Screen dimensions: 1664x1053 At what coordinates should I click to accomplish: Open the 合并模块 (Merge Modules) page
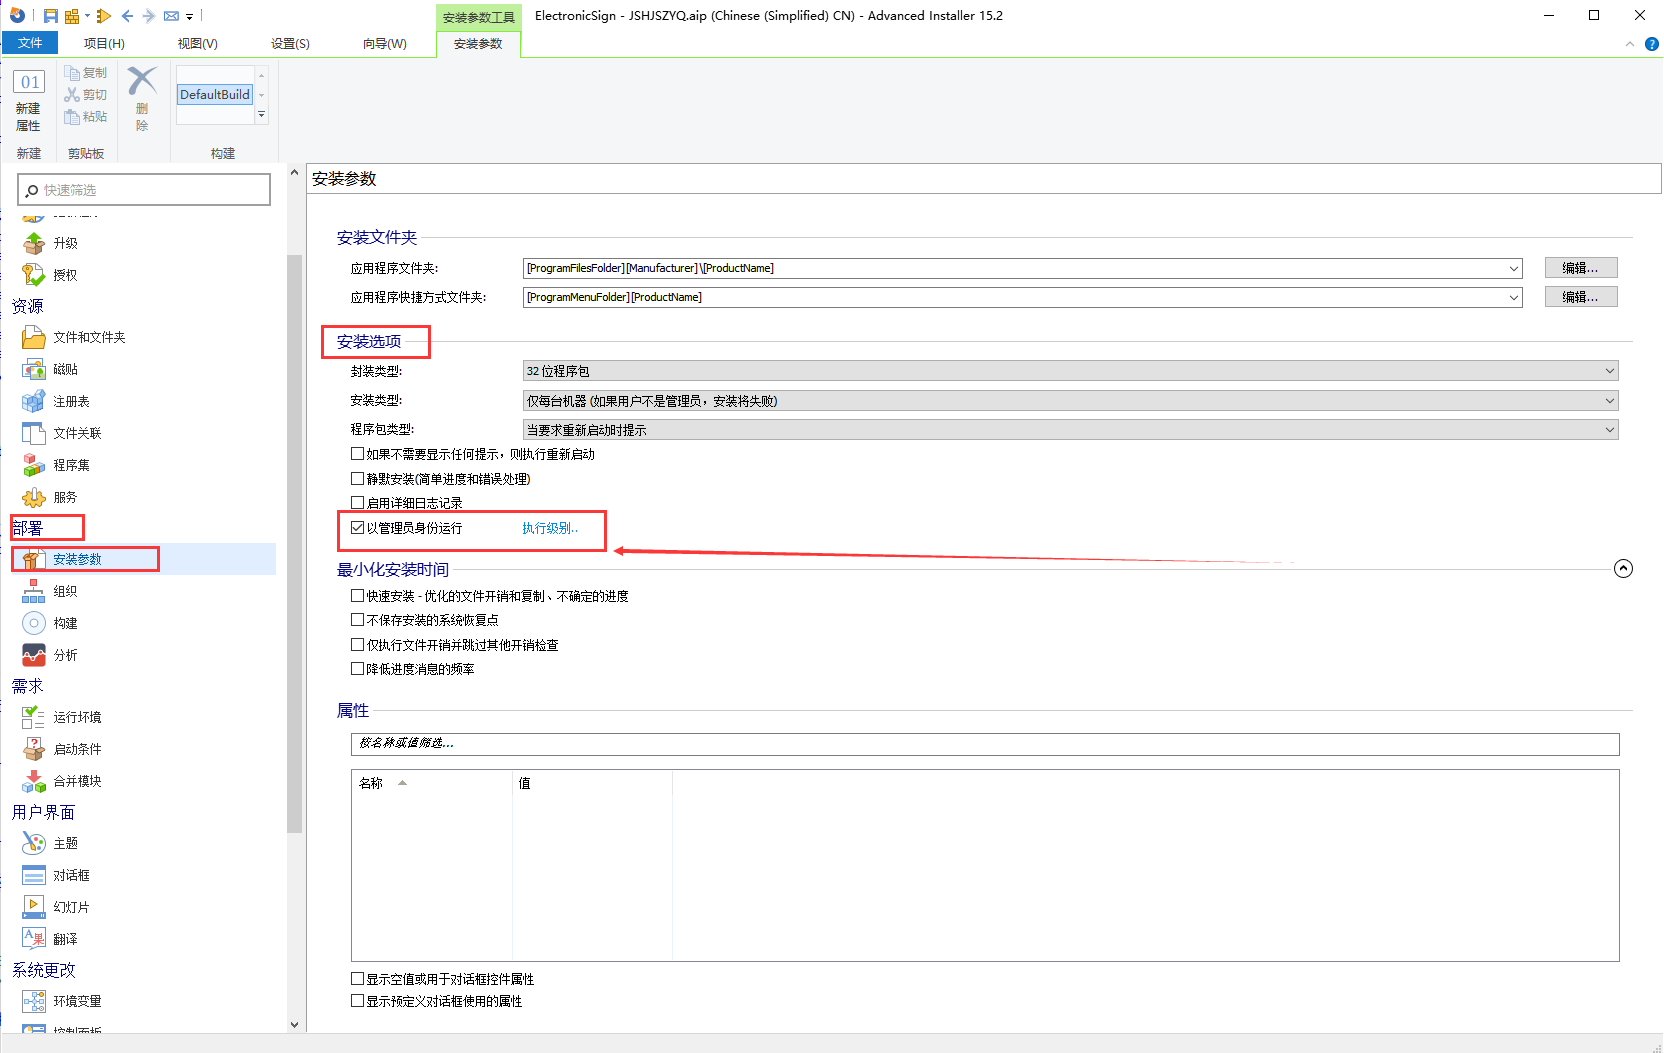point(77,781)
